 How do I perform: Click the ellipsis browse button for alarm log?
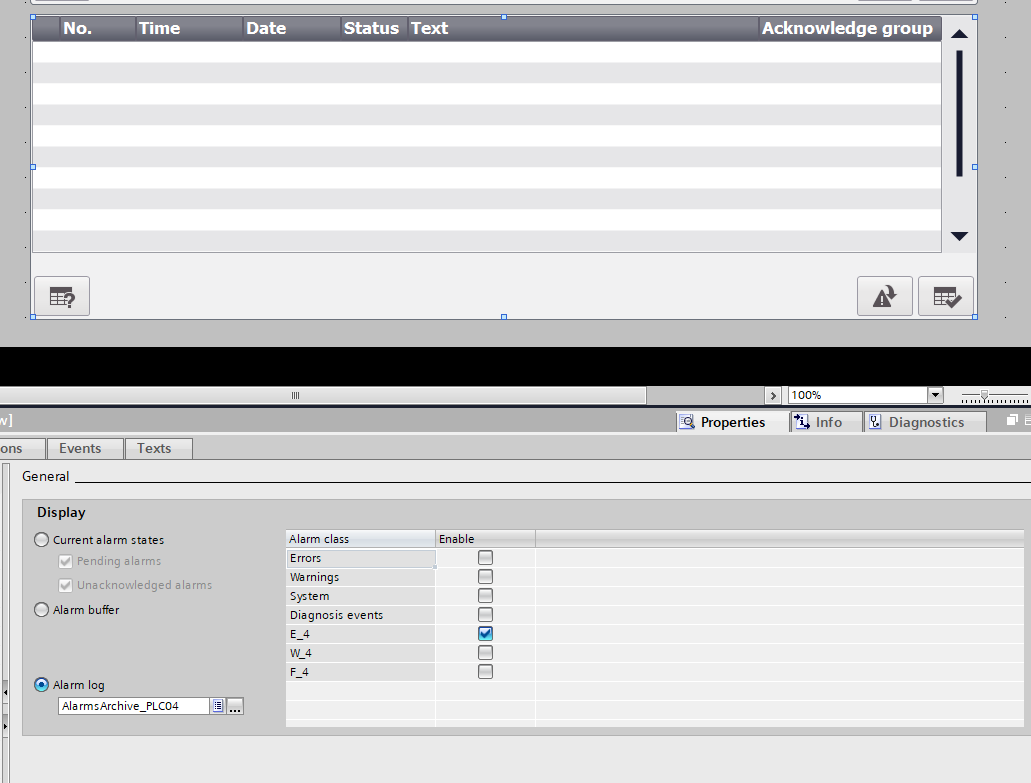click(235, 706)
